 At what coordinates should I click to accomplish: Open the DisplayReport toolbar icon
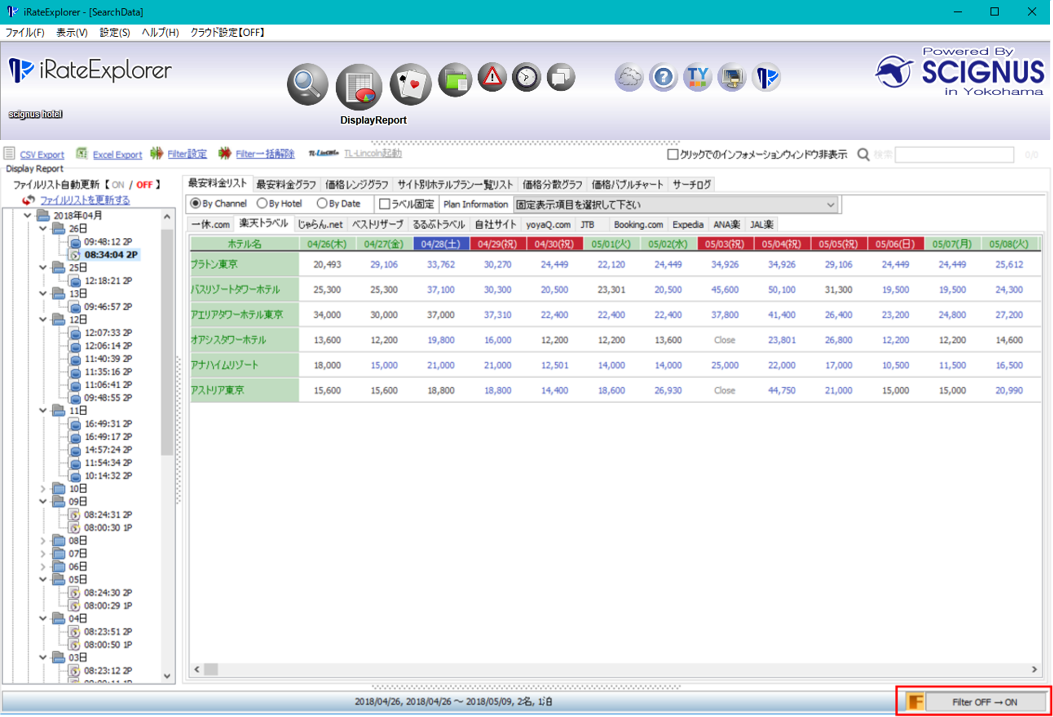pos(359,88)
